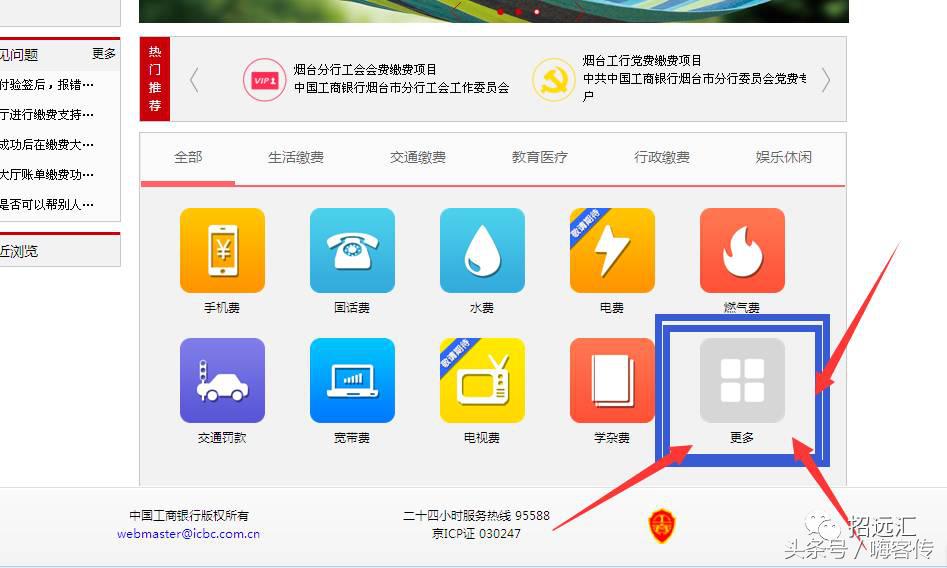Switch to the 生活缴费 tab
Viewport: 947px width, 568px height.
296,157
